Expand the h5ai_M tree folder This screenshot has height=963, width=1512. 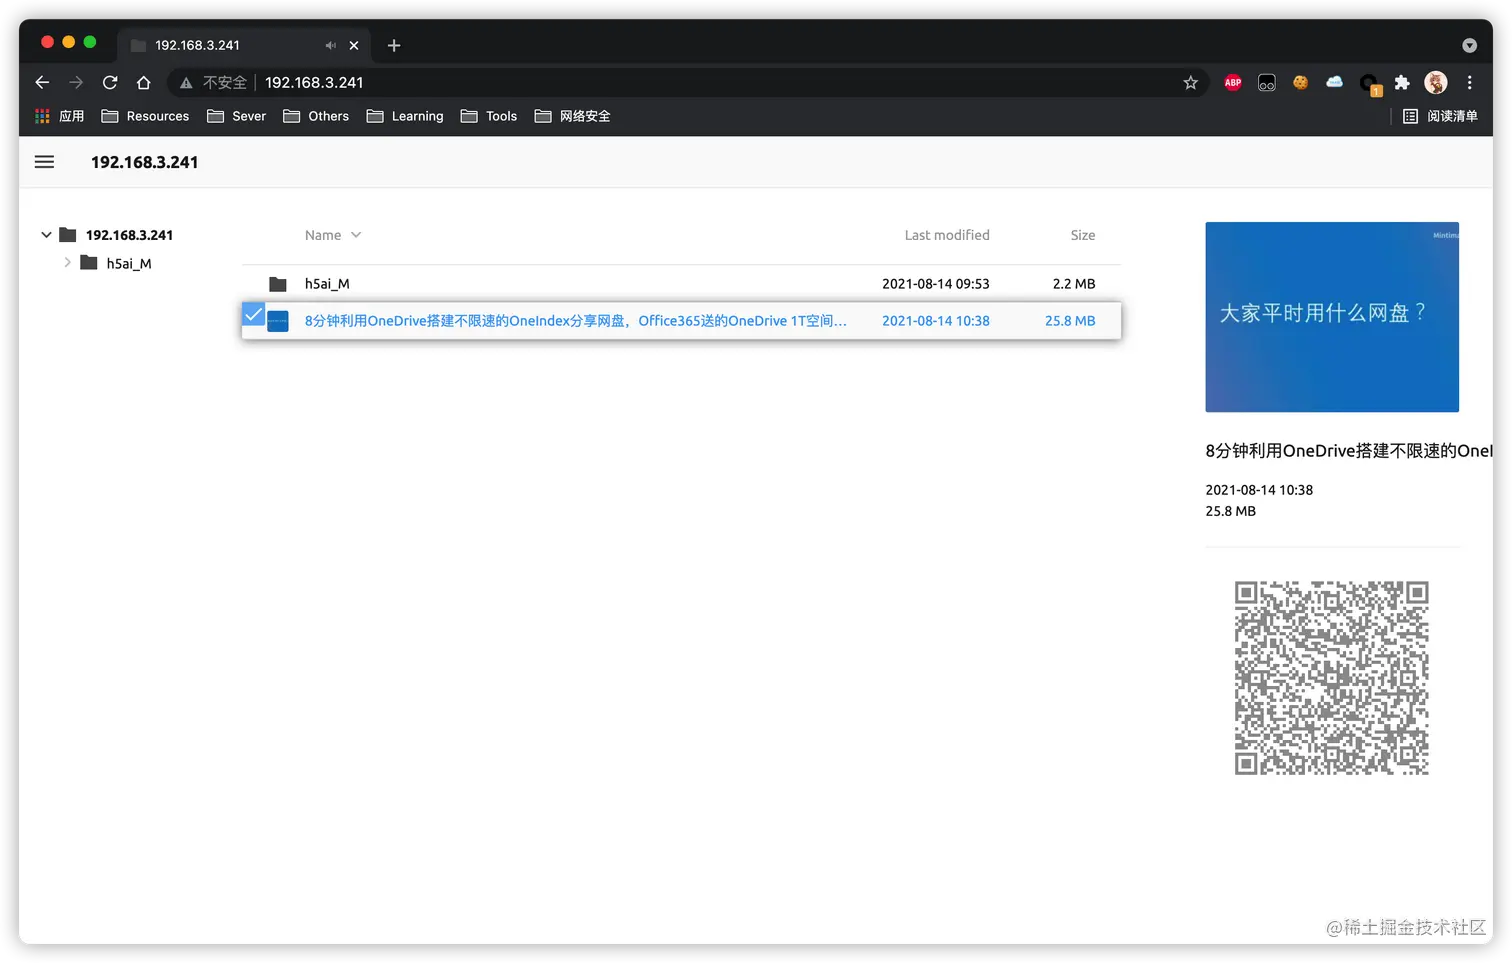(67, 263)
